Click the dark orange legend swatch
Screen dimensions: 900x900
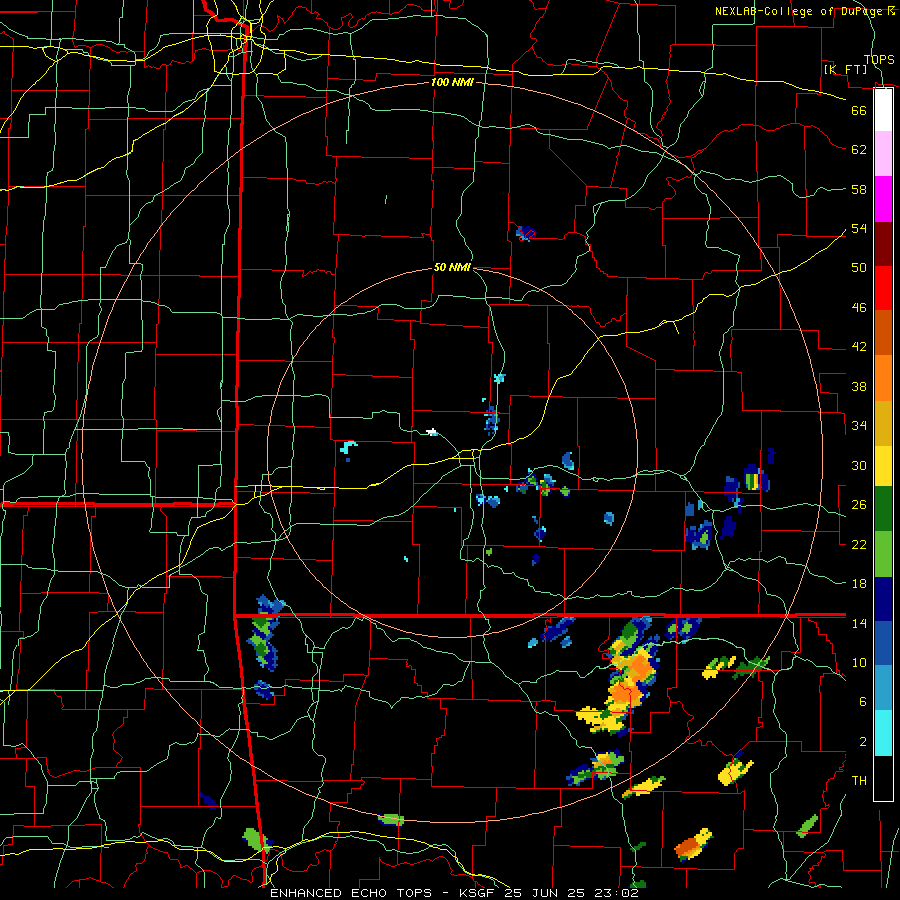click(883, 333)
